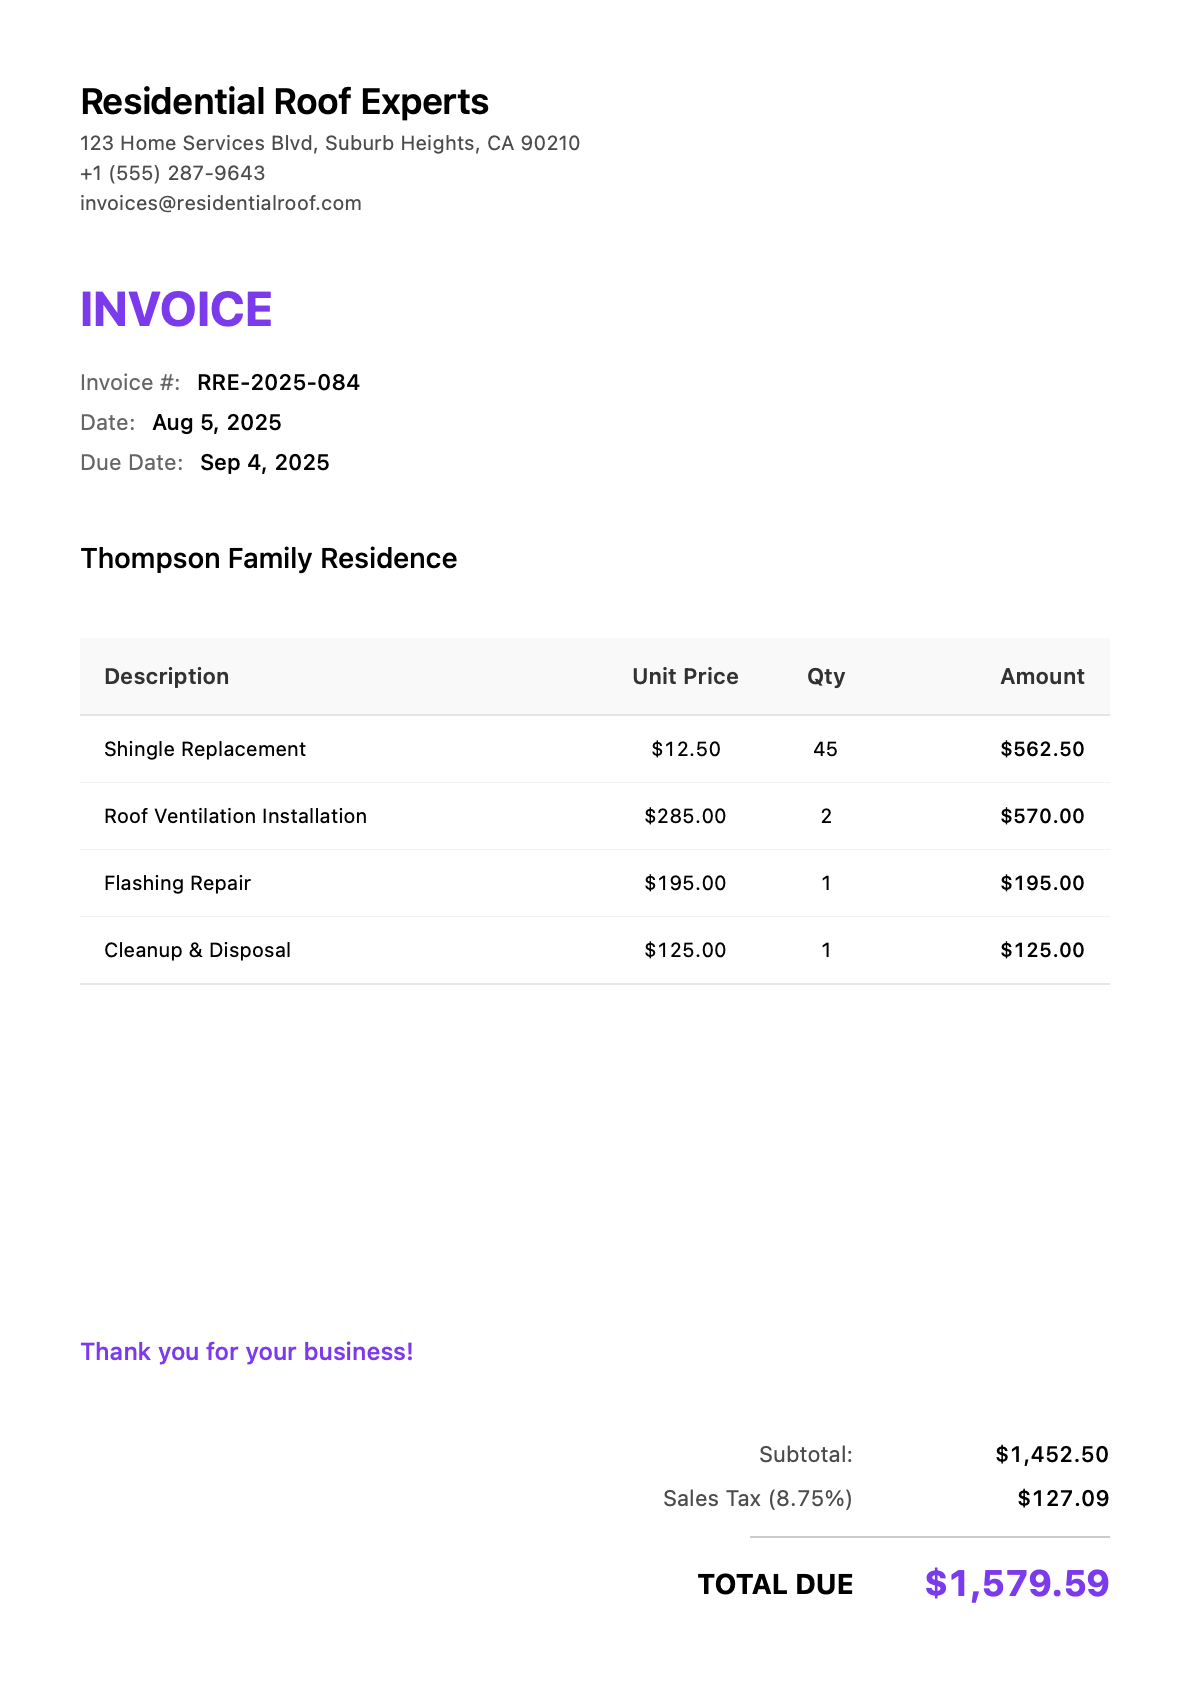
Task: Select invoice number RRE-2025-084
Action: (x=278, y=382)
